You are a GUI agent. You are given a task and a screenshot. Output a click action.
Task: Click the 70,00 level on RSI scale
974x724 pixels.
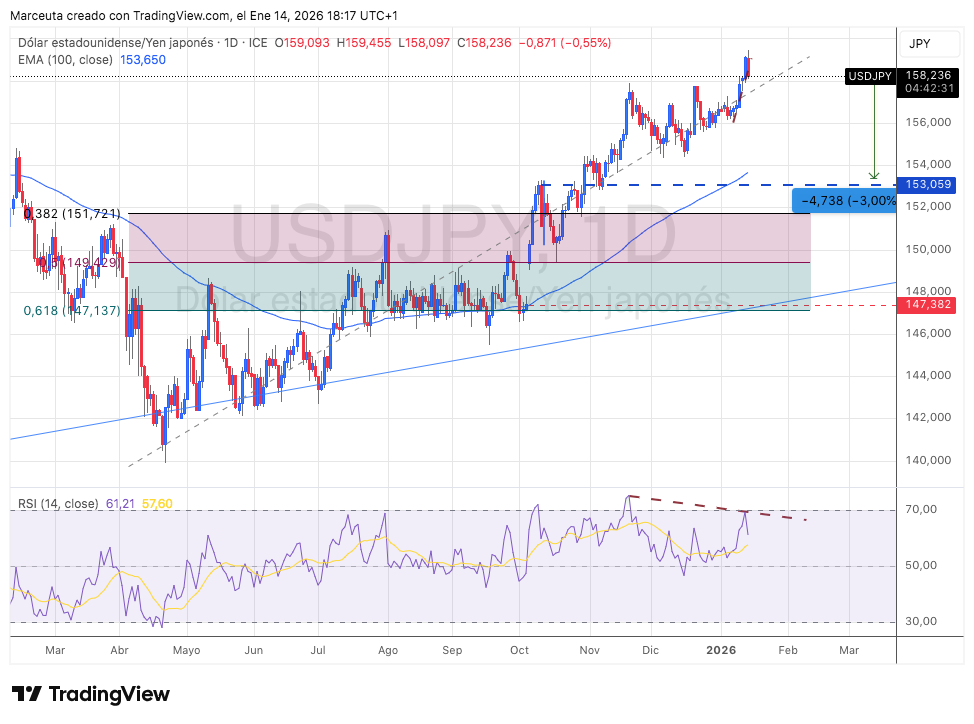(921, 510)
